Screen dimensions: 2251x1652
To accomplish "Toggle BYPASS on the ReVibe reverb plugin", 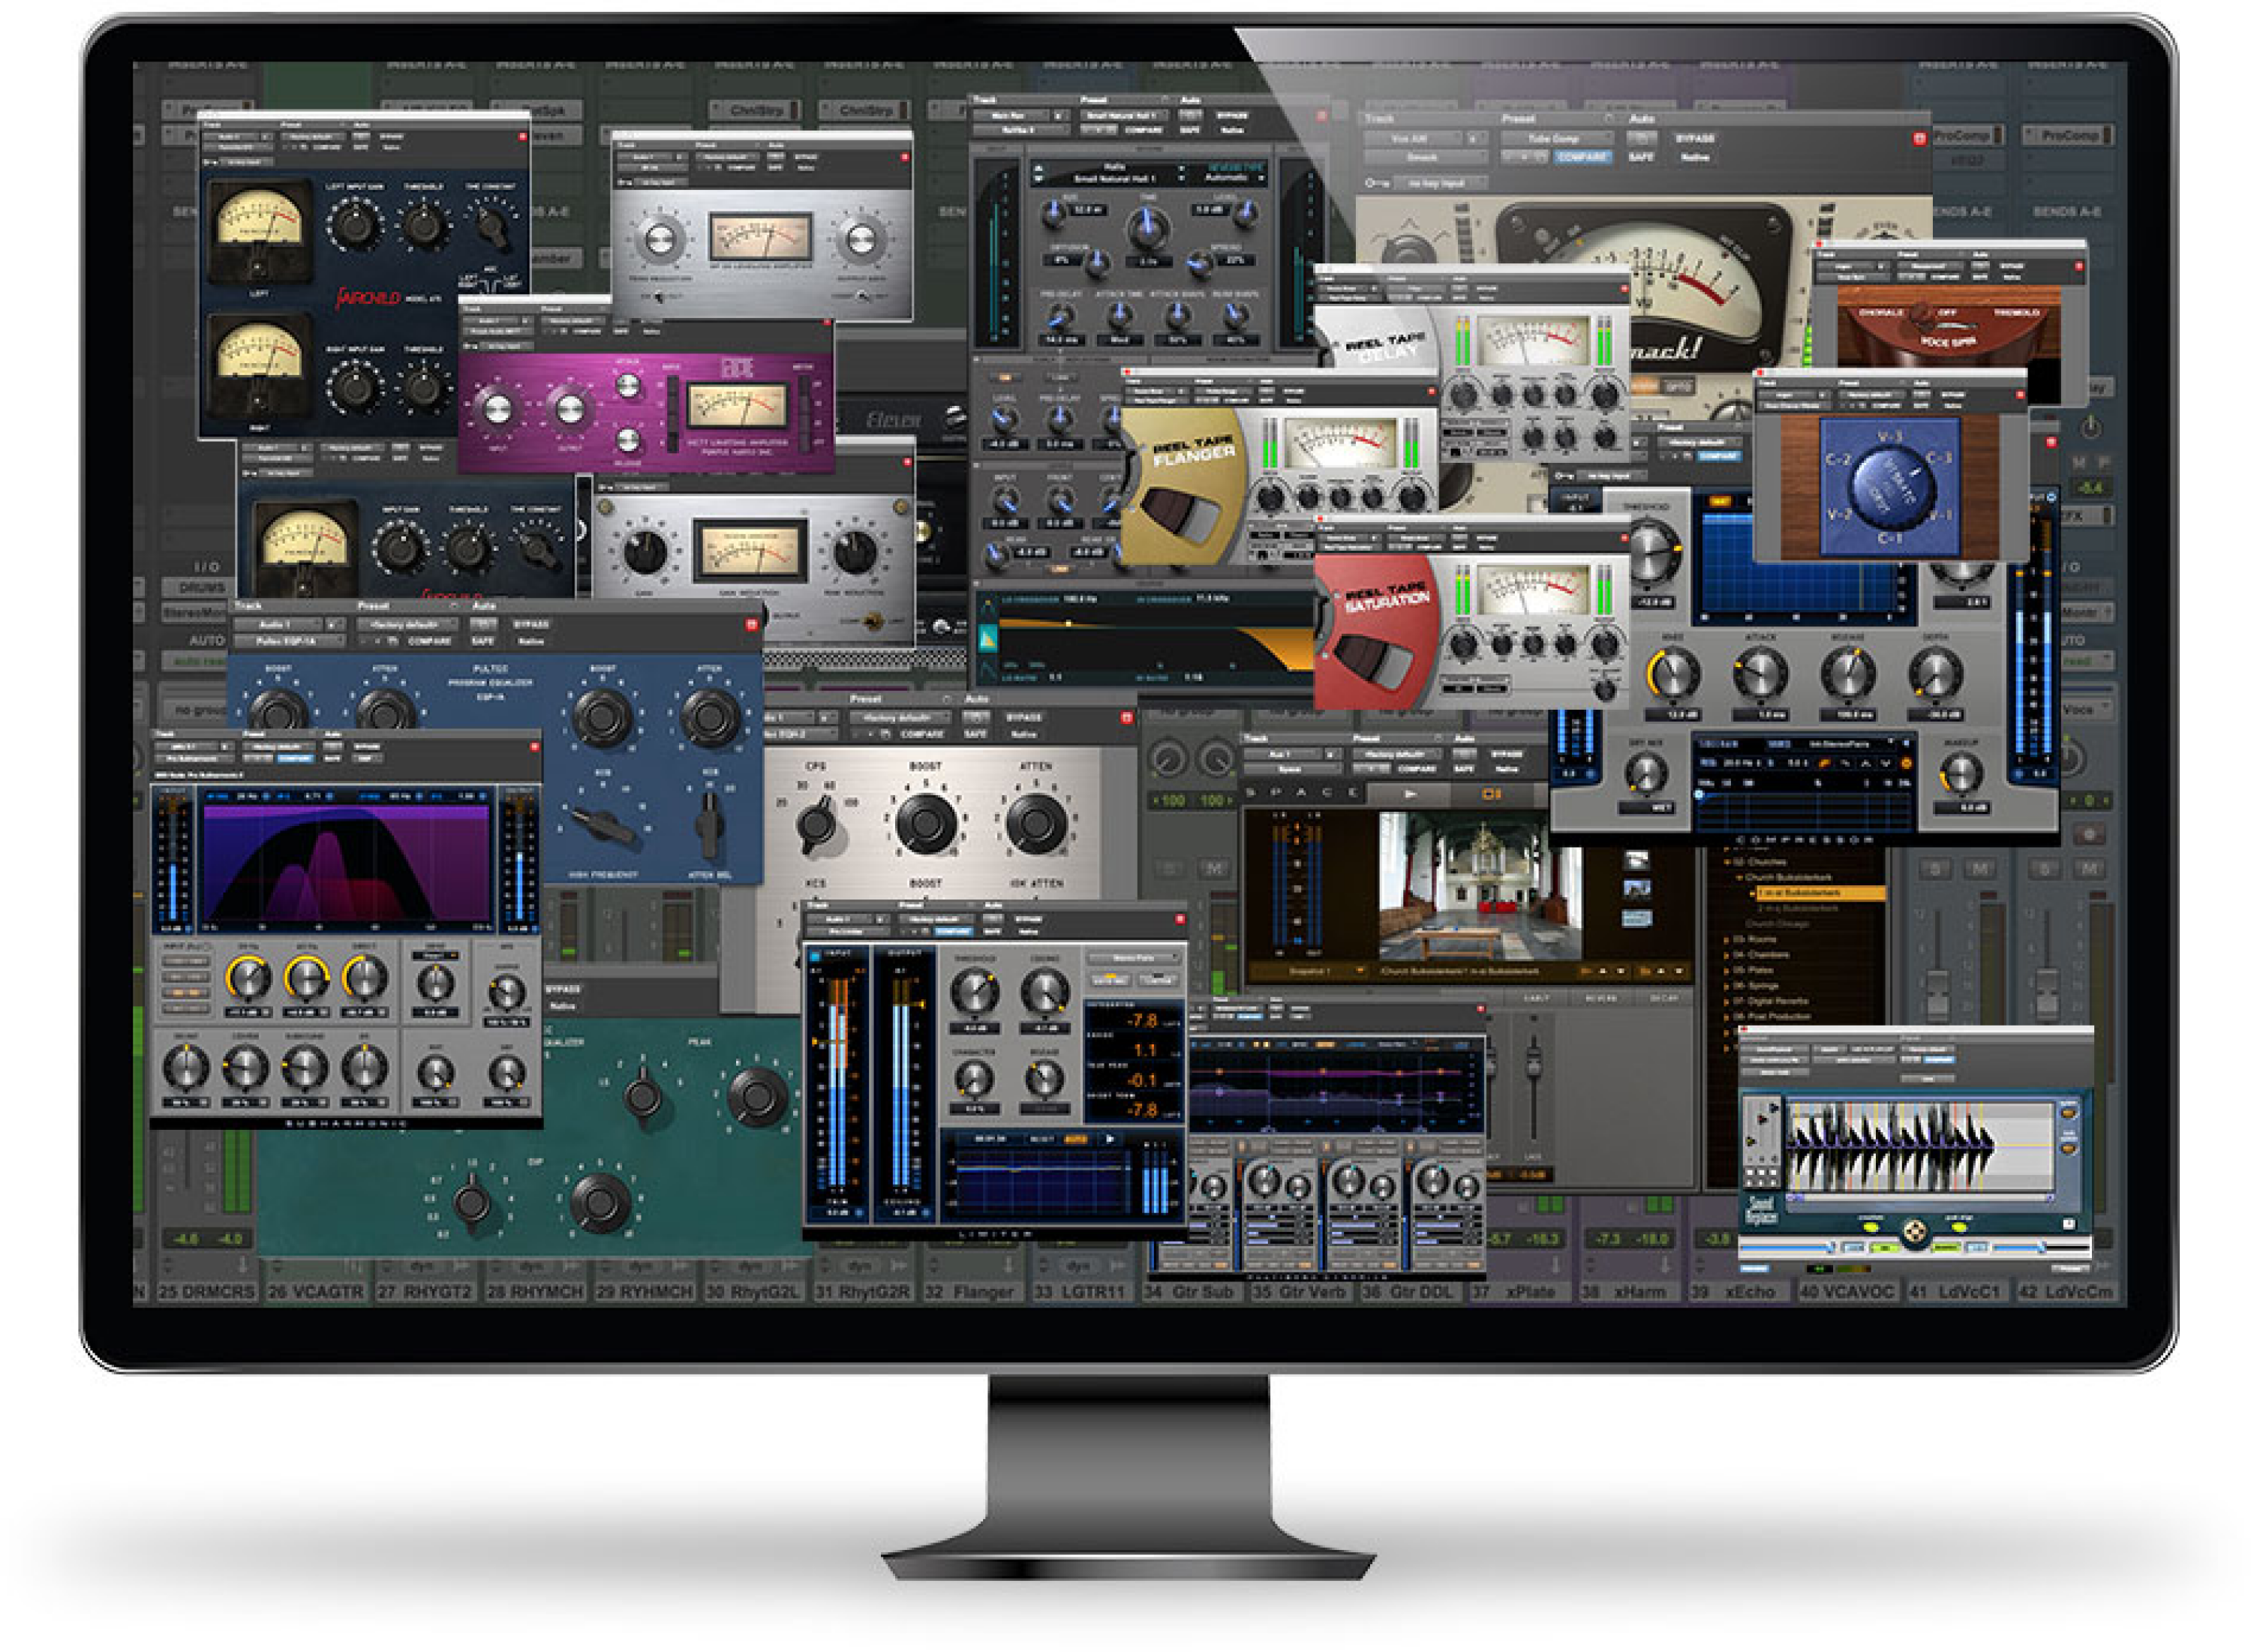I will click(x=1234, y=116).
